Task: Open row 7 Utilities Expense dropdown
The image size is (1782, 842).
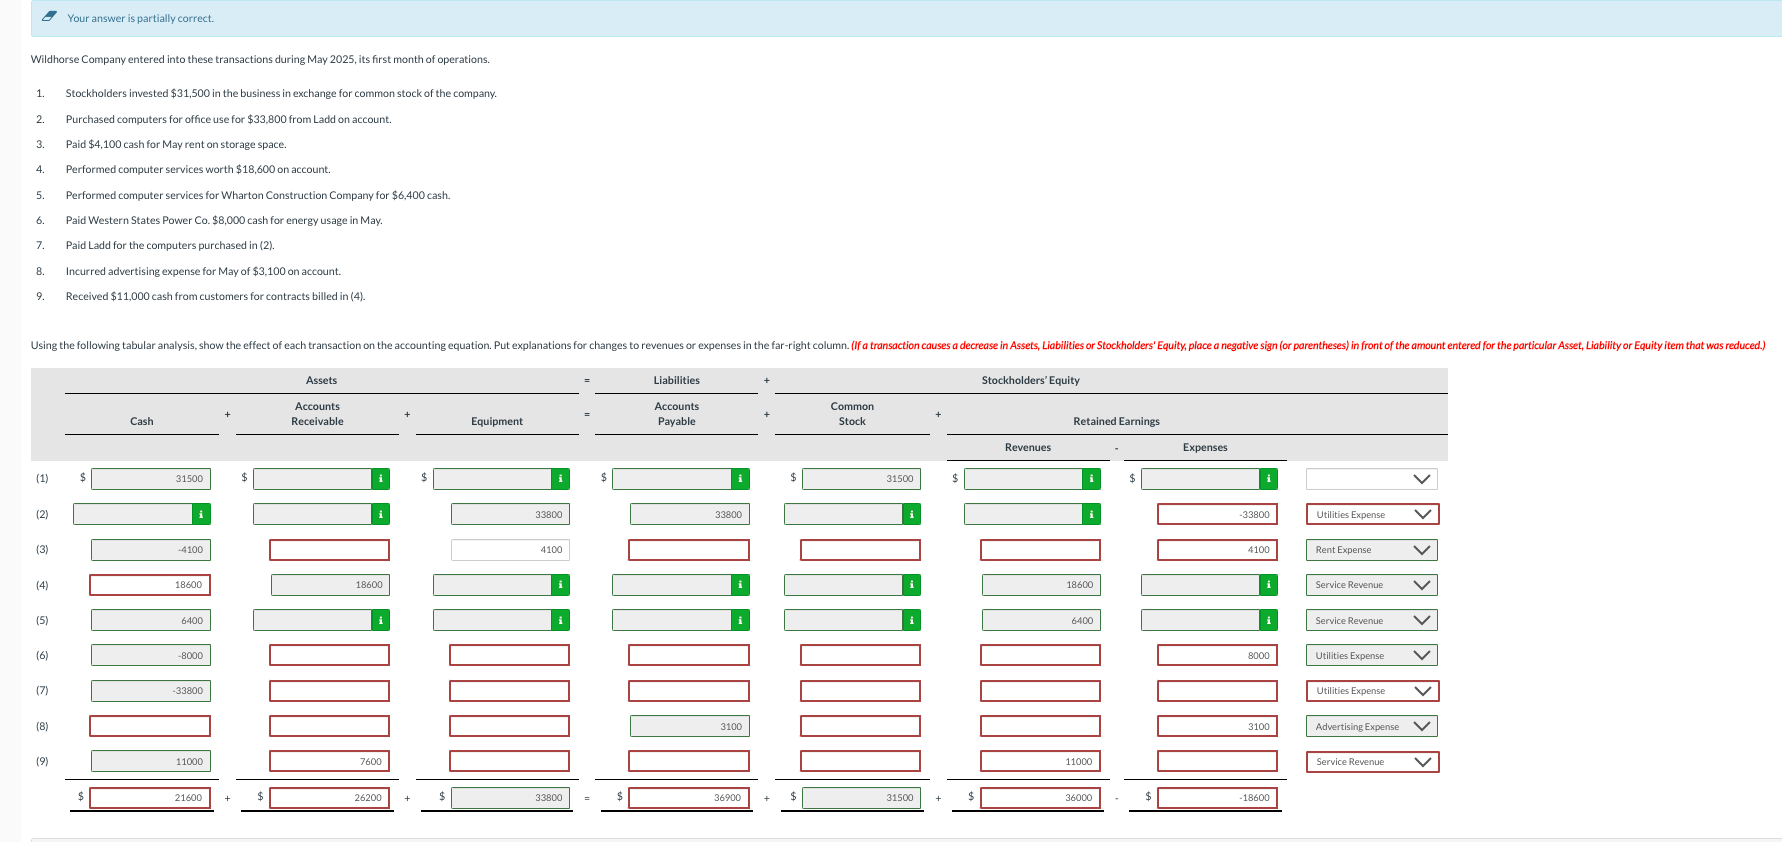Action: click(x=1372, y=691)
